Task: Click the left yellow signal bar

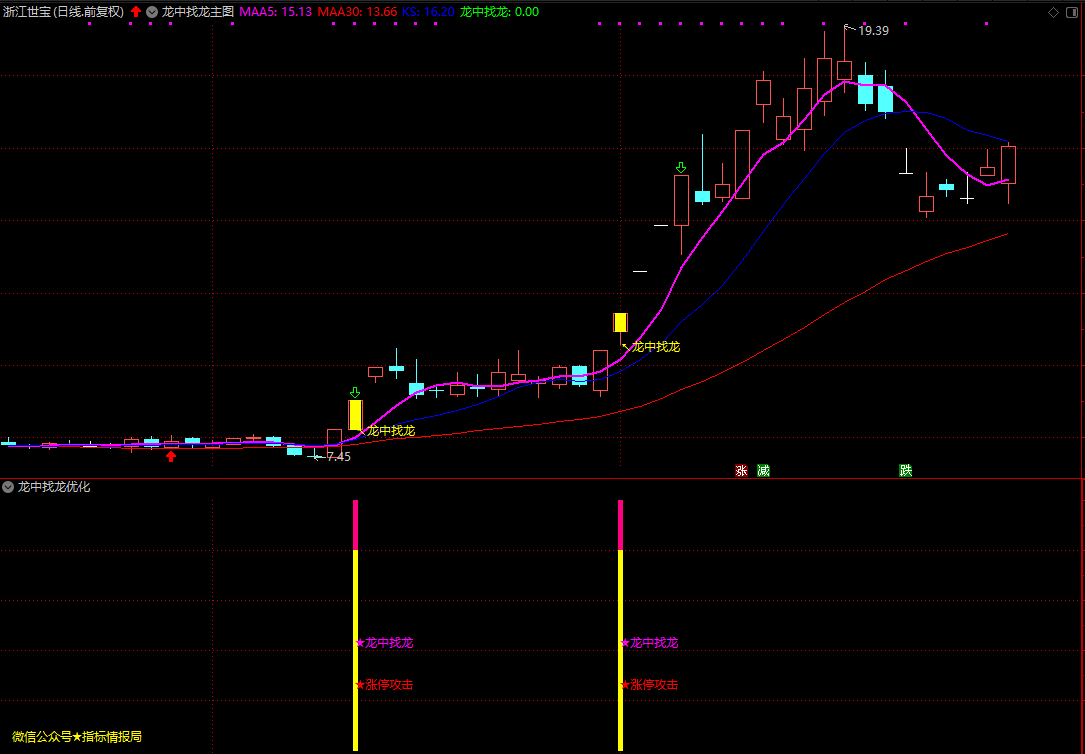Action: tap(356, 650)
